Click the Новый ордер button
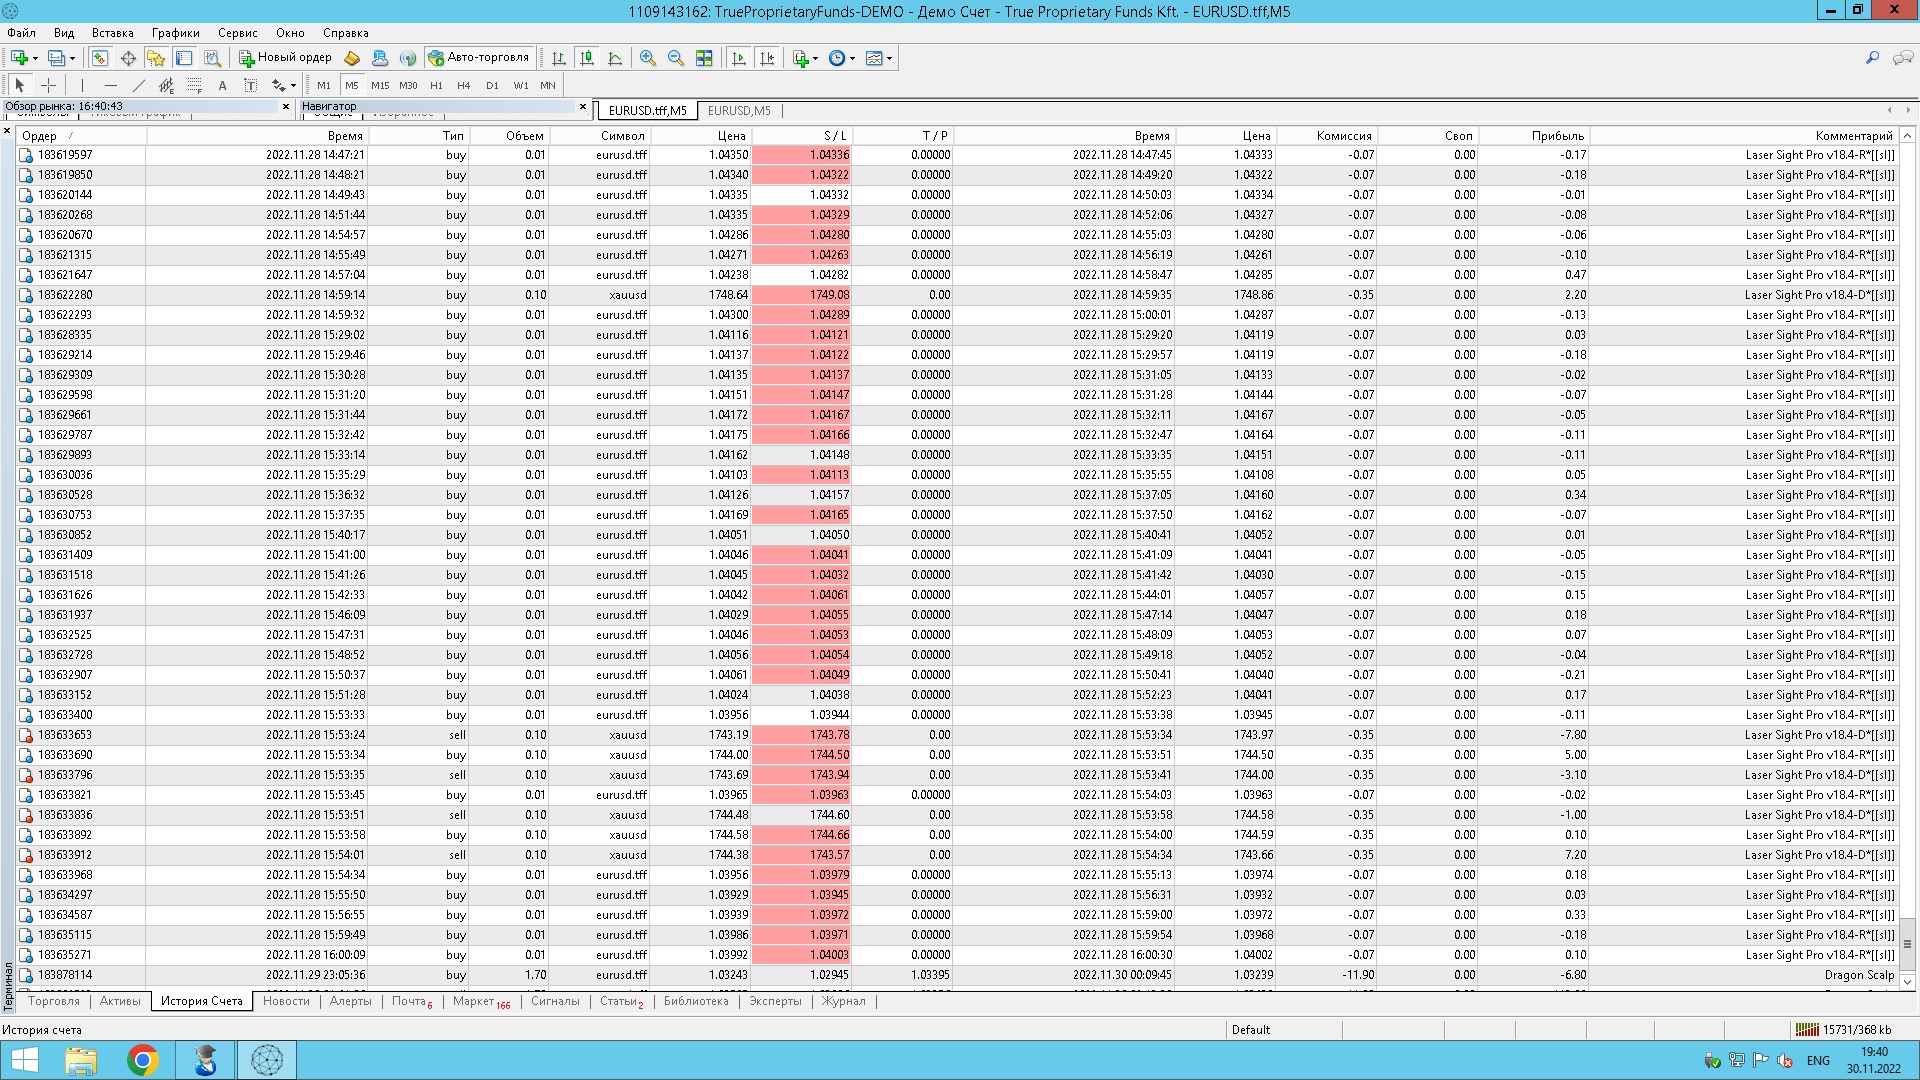The width and height of the screenshot is (1920, 1080). point(285,58)
